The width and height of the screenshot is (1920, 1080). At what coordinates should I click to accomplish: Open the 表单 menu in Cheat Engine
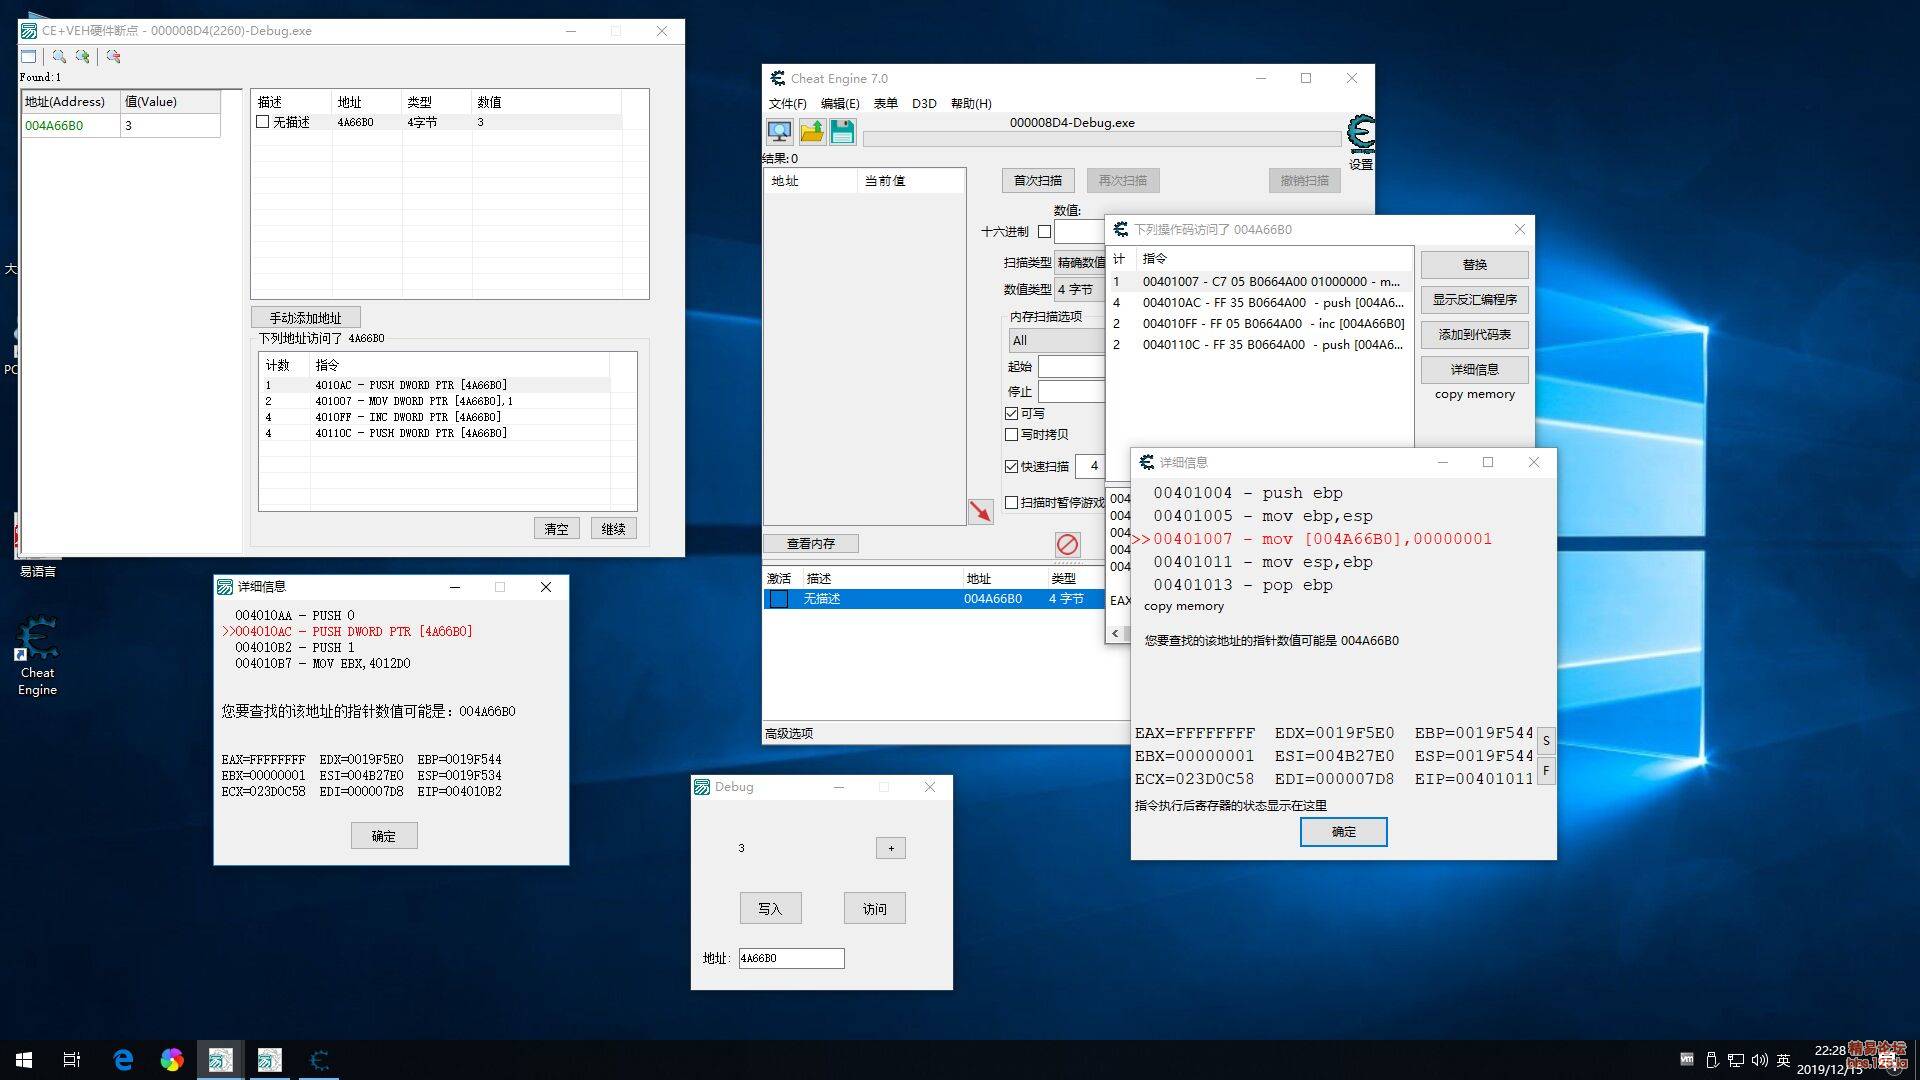(886, 104)
